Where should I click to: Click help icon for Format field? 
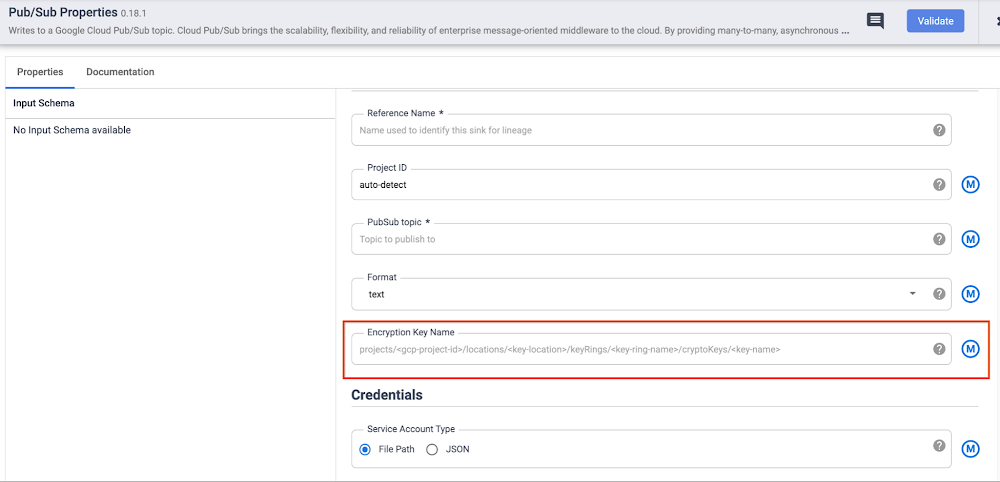(939, 294)
